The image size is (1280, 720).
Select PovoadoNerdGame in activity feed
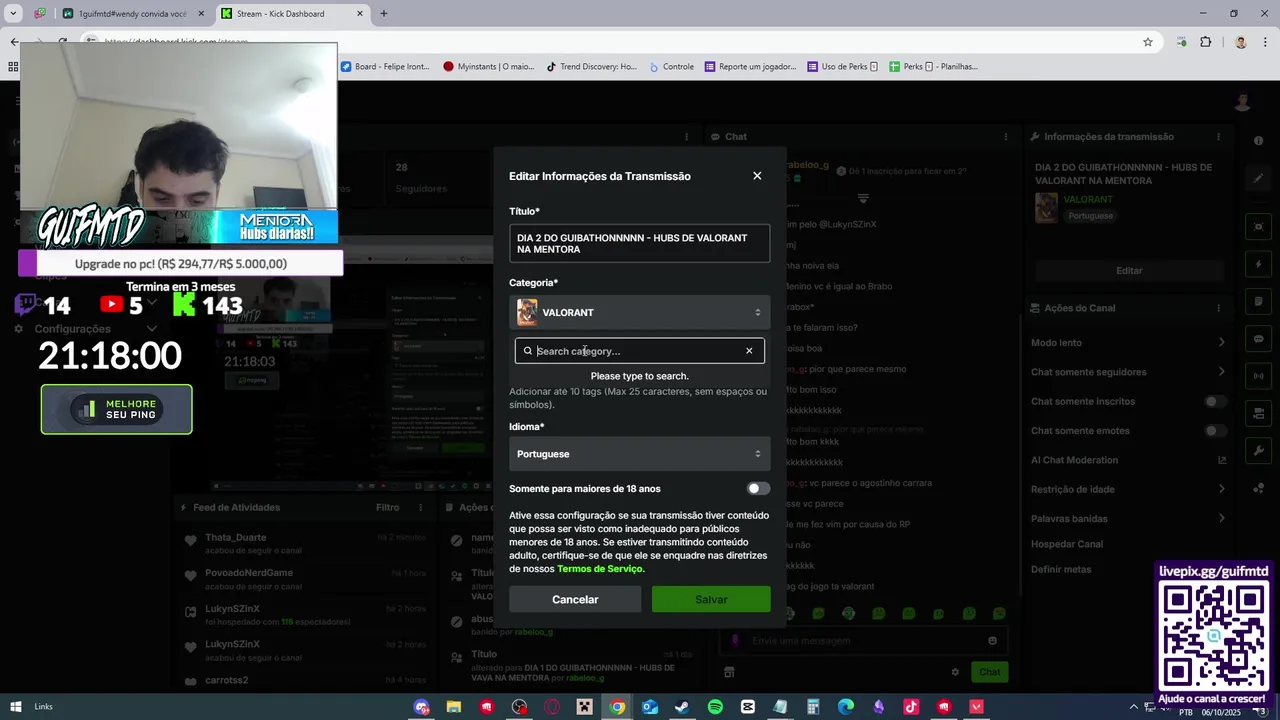pyautogui.click(x=249, y=573)
